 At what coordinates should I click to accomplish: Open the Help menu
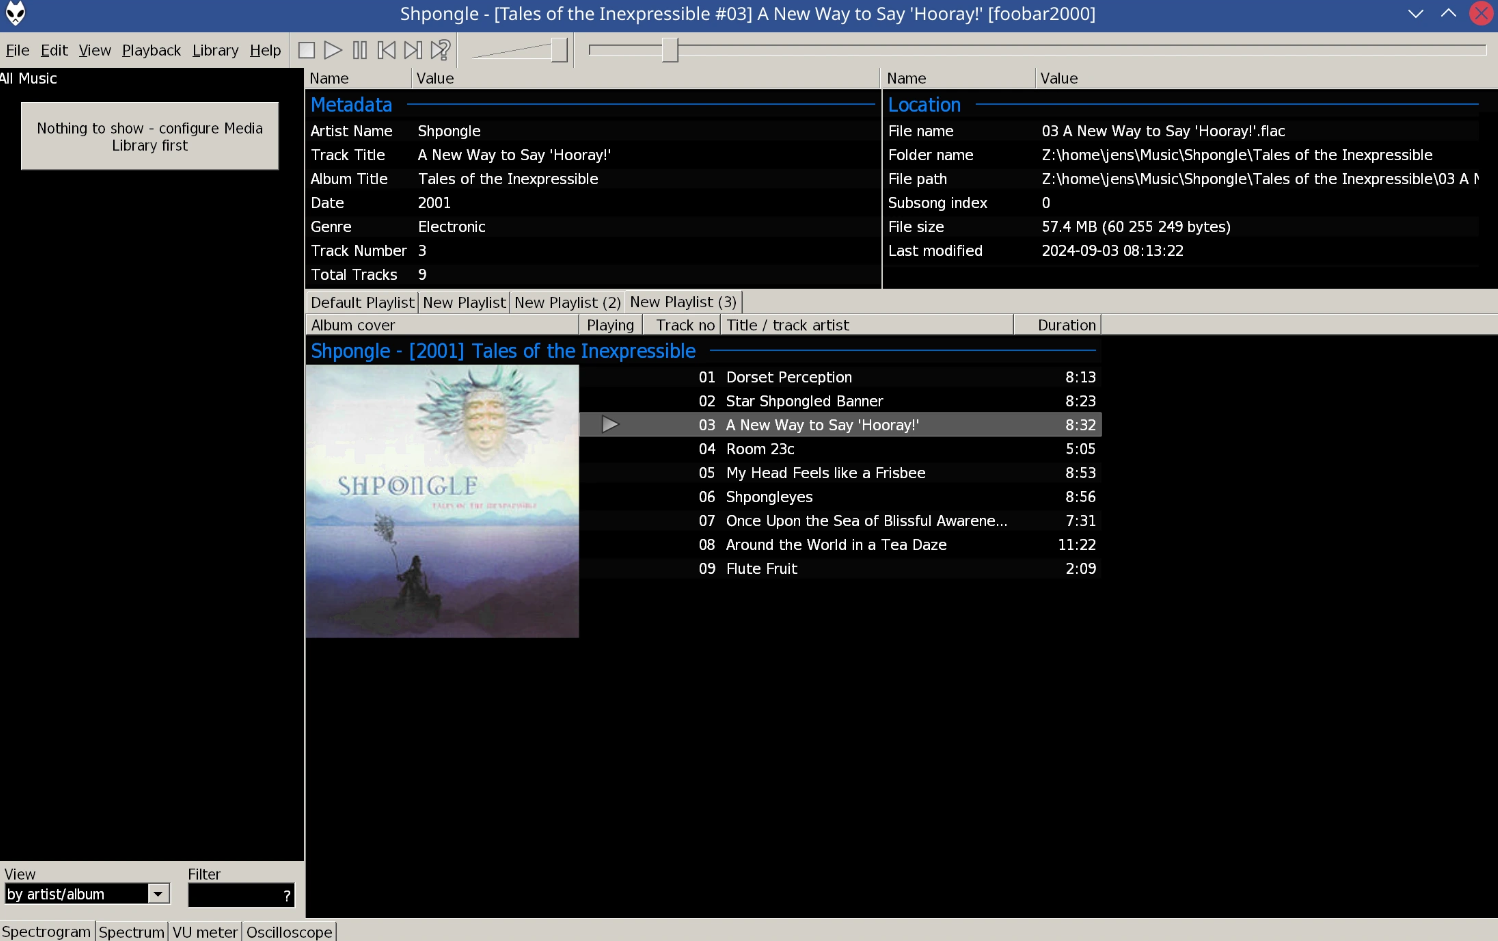click(x=265, y=50)
